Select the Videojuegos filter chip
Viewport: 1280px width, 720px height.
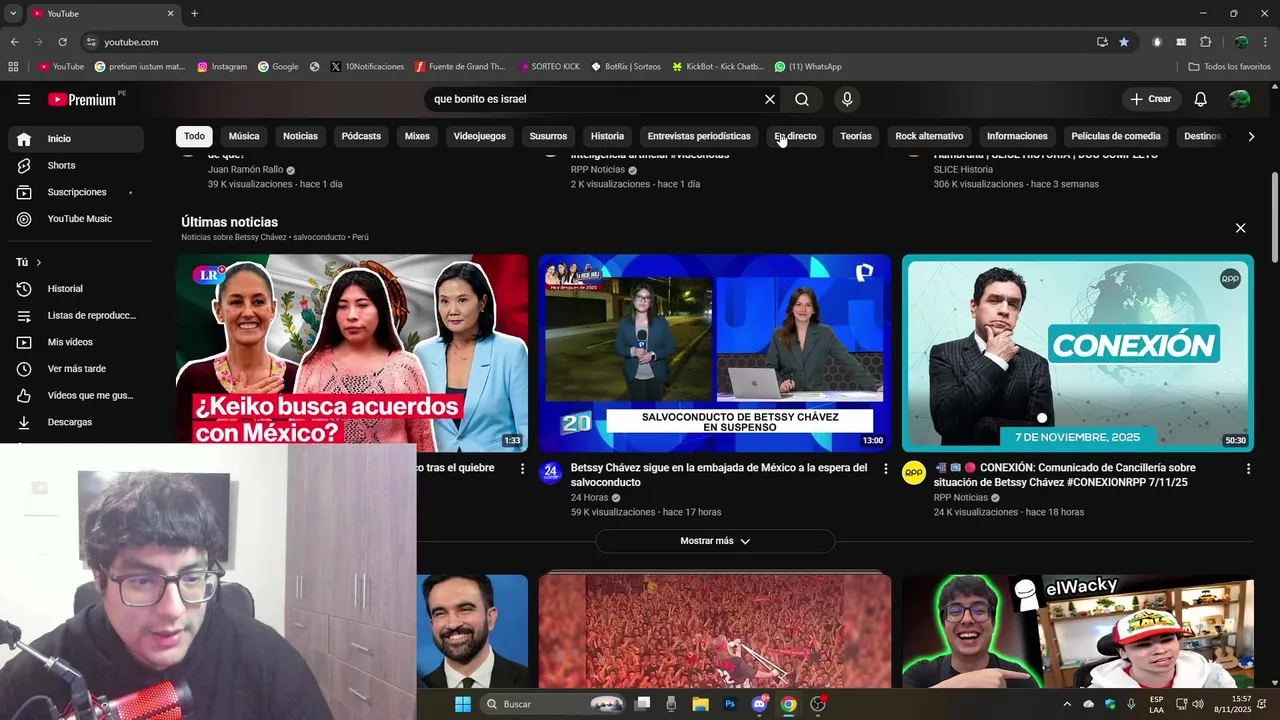tap(480, 136)
